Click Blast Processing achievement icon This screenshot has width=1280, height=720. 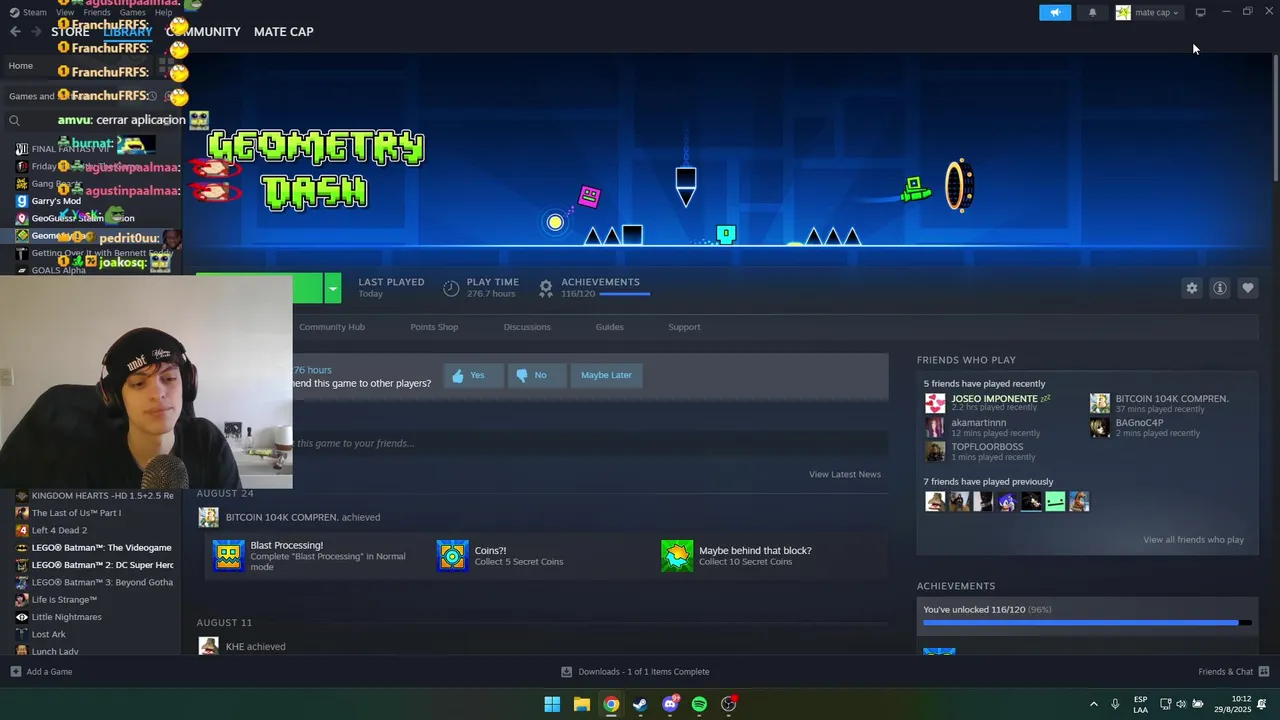228,555
